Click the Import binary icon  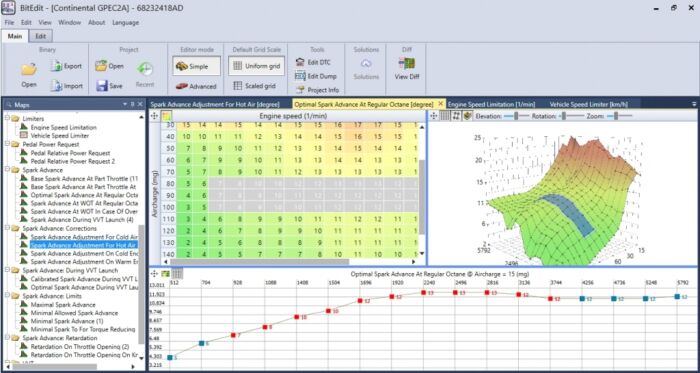pyautogui.click(x=56, y=86)
